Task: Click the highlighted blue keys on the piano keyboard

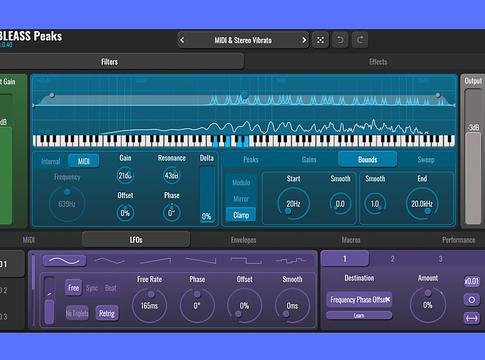Action: pos(231,141)
